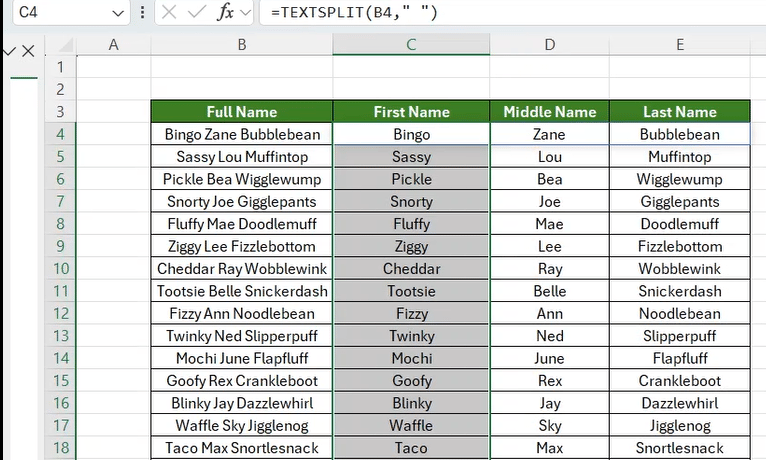
Task: Select column C header
Action: coord(411,44)
